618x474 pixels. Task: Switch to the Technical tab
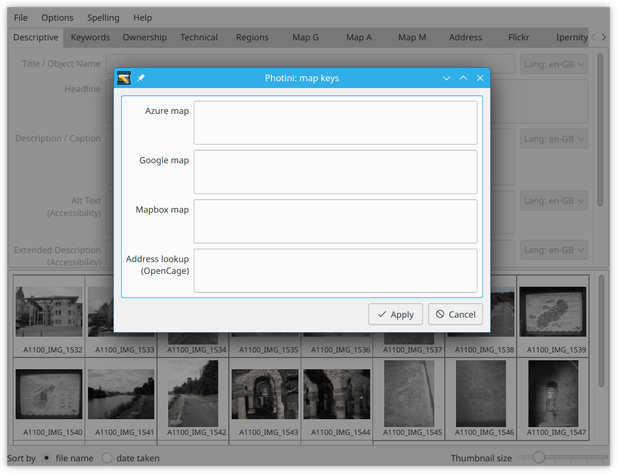coord(199,37)
